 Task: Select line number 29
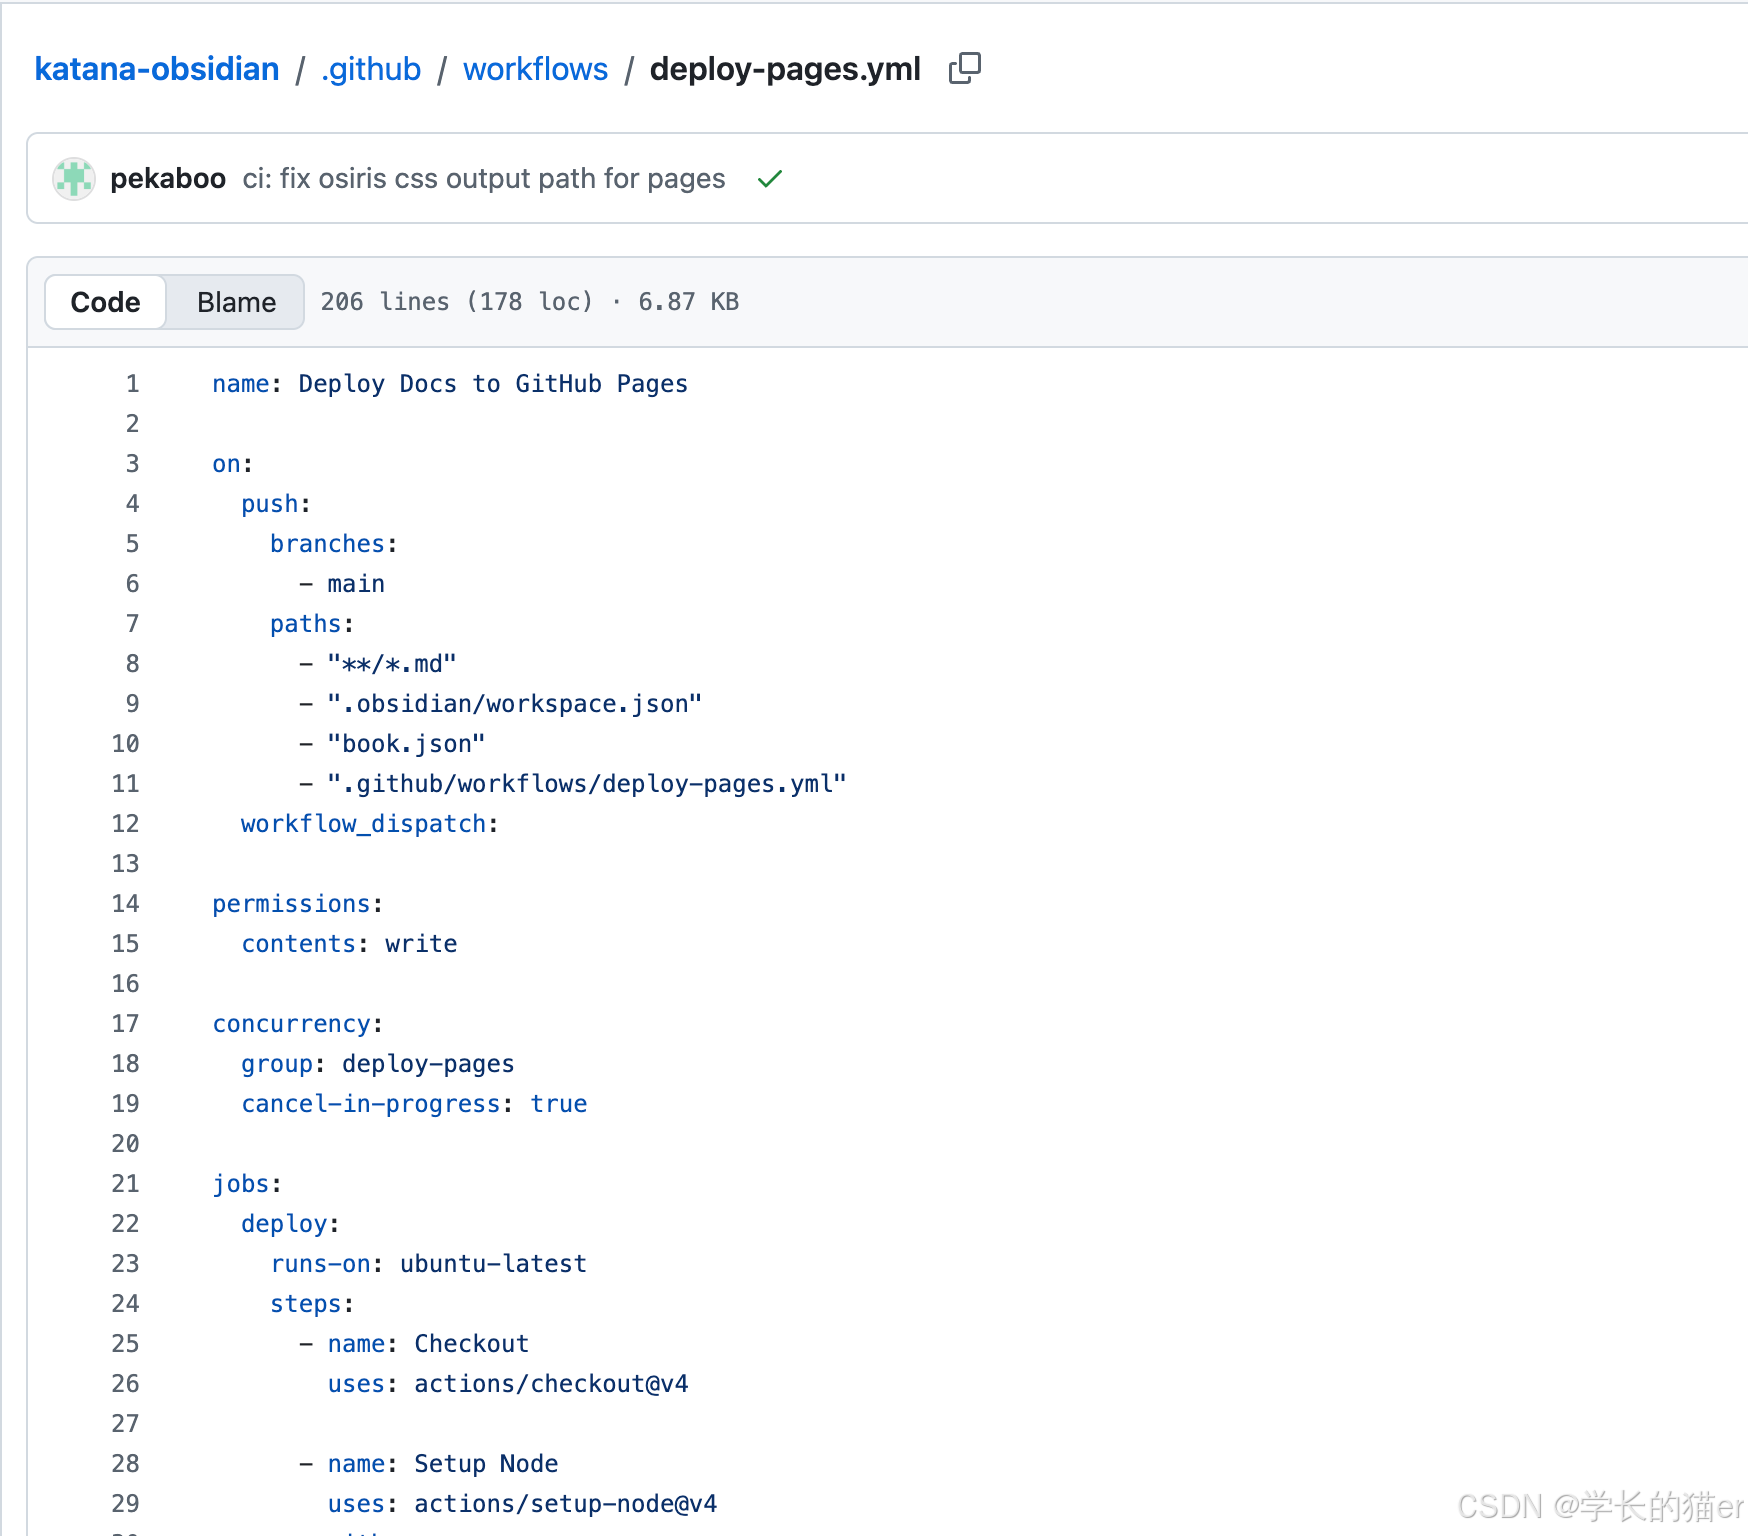pyautogui.click(x=126, y=1504)
